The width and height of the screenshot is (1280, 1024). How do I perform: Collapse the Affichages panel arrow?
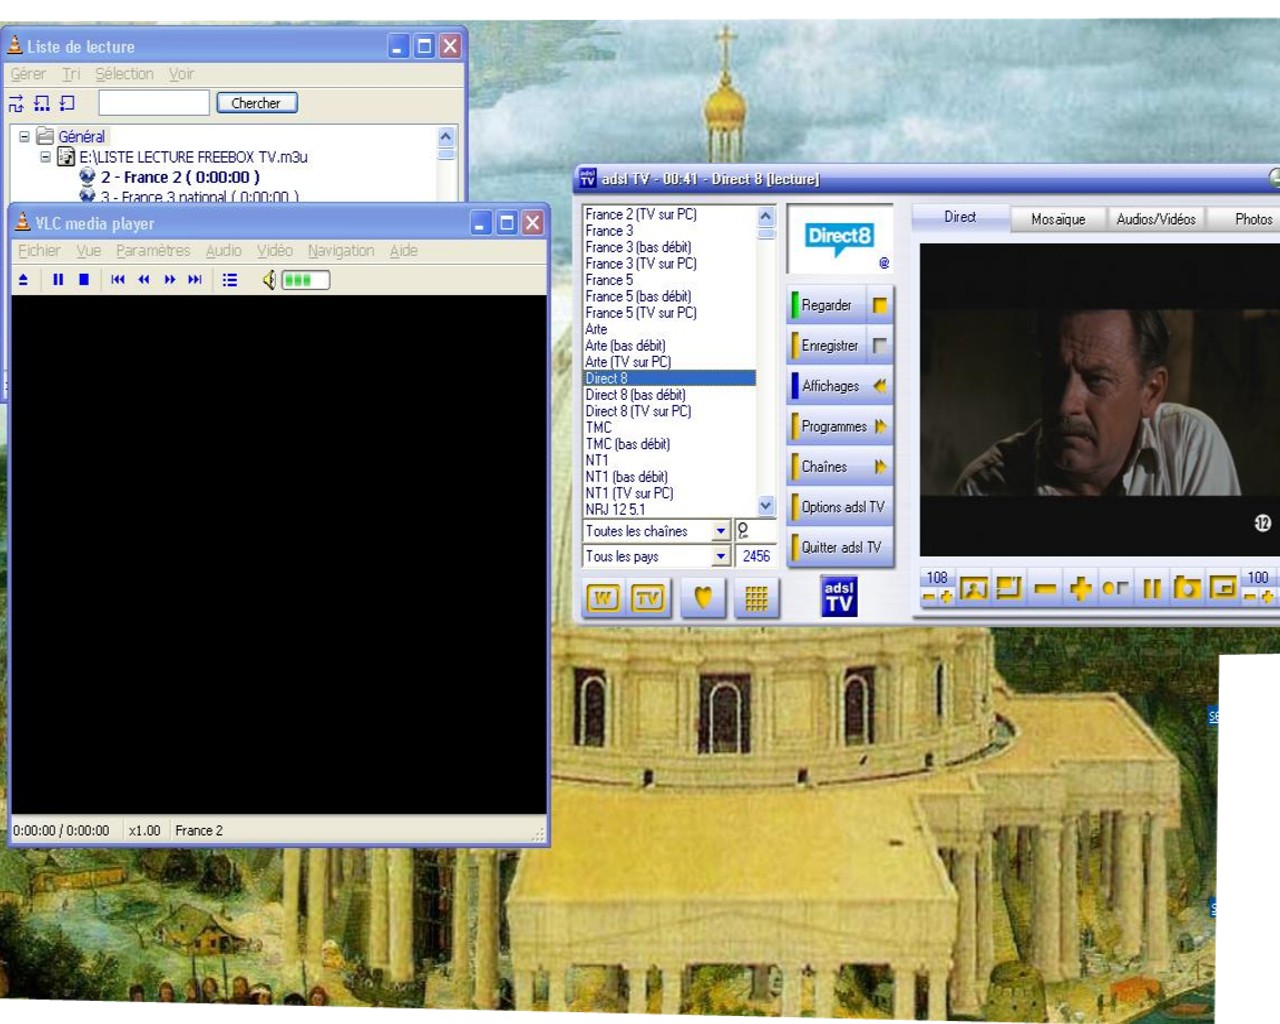pyautogui.click(x=880, y=386)
